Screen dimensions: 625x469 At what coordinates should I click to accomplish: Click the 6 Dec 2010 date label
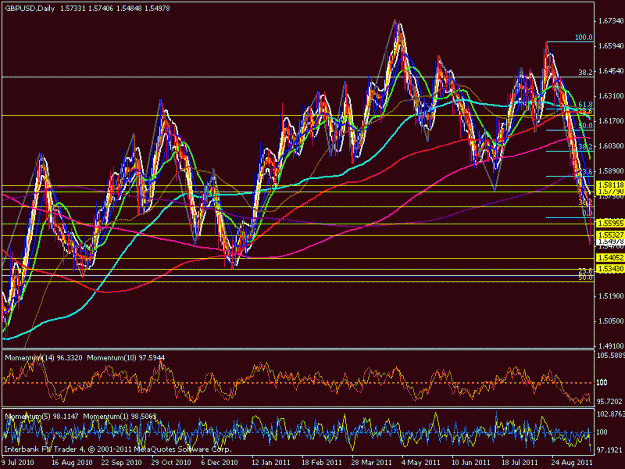(x=220, y=463)
